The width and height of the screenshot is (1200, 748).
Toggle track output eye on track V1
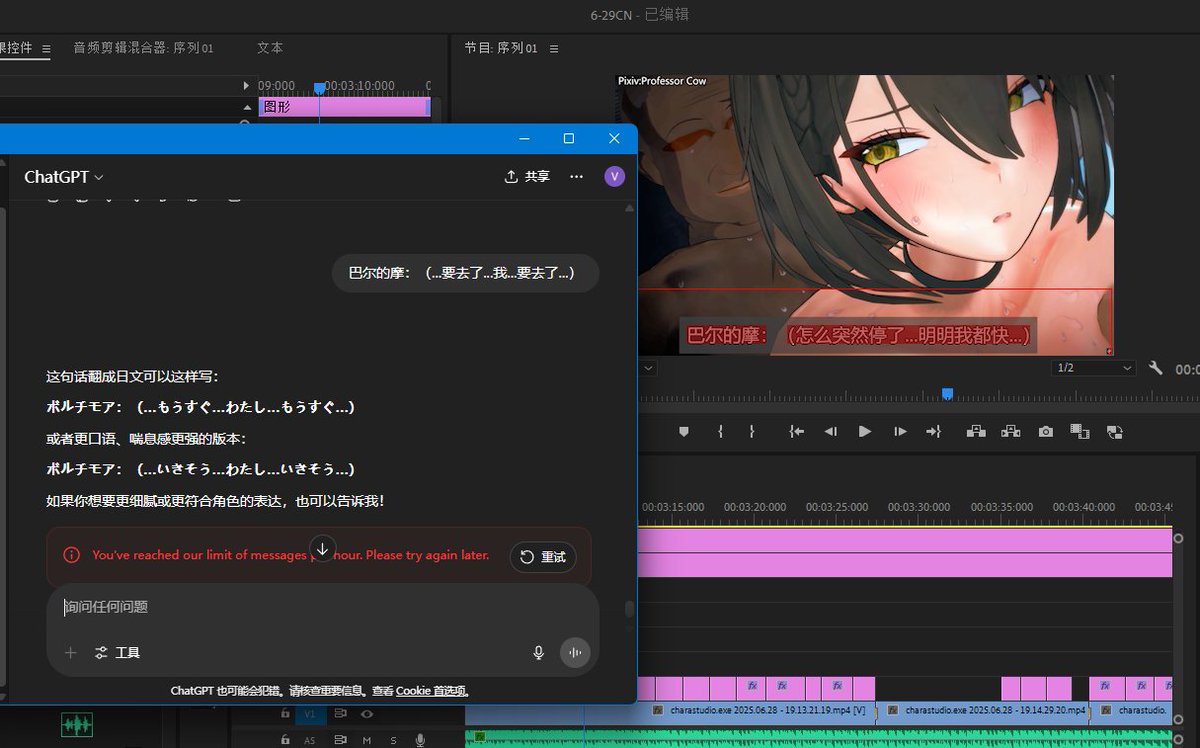[367, 714]
